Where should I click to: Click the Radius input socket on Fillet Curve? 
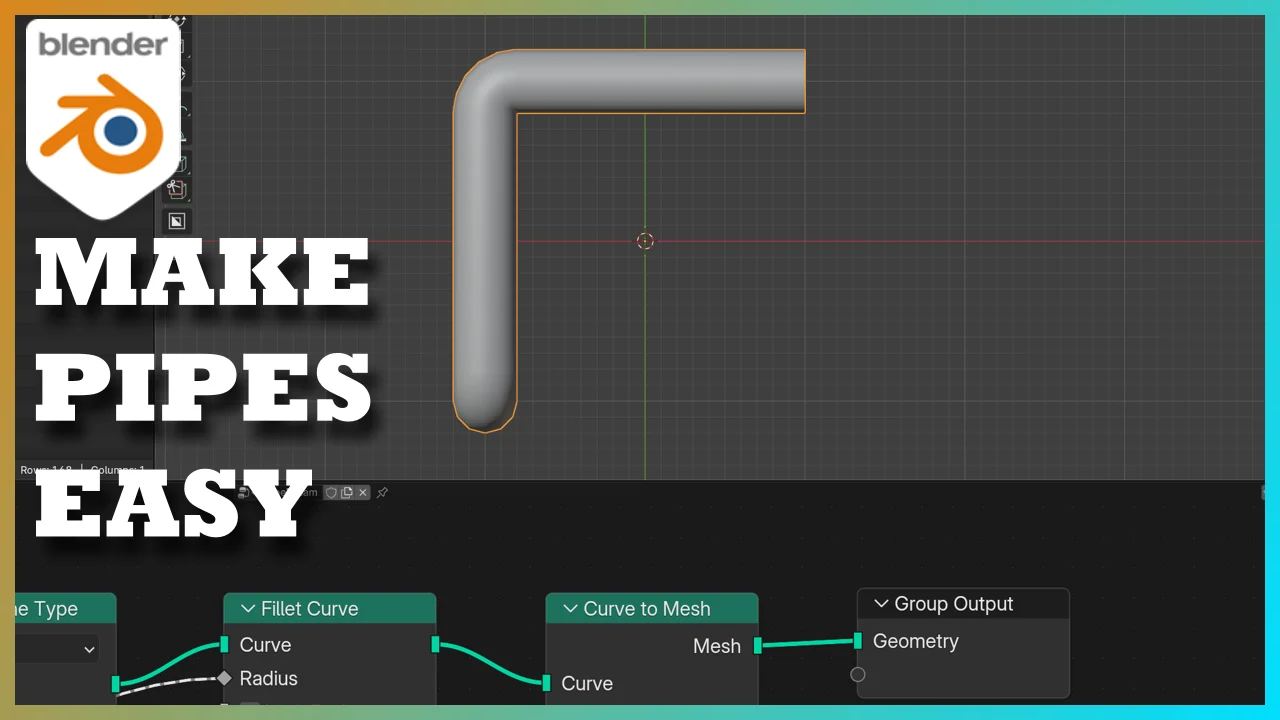224,679
